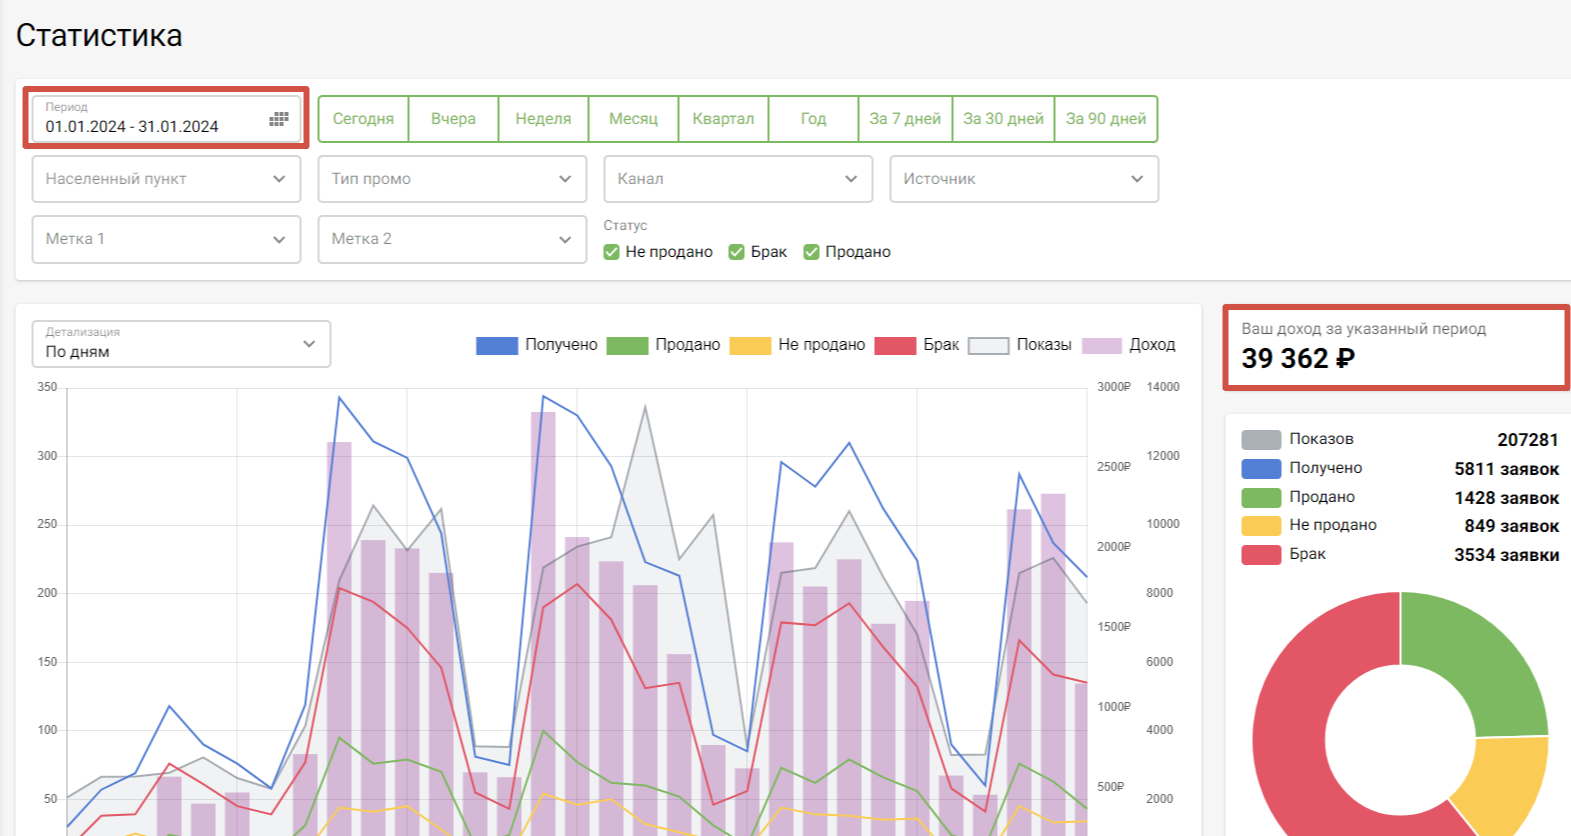The width and height of the screenshot is (1571, 836).
Task: Select the Сегодня period button
Action: point(364,119)
